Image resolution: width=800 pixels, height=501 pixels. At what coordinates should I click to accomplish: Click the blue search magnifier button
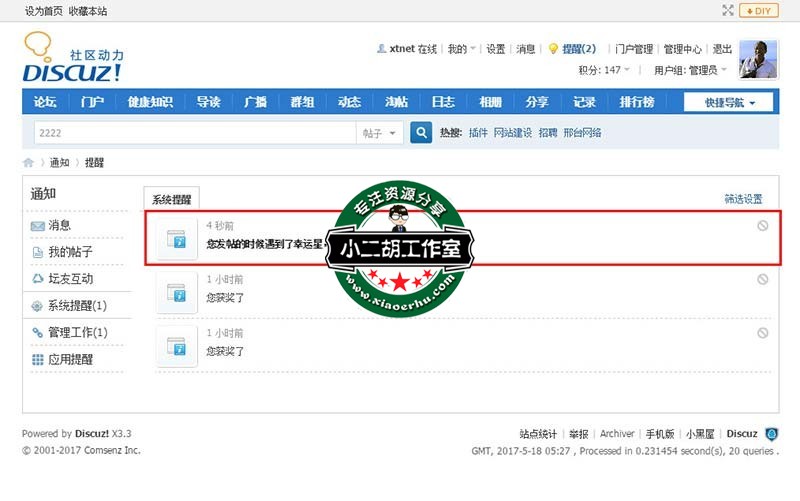coord(421,132)
